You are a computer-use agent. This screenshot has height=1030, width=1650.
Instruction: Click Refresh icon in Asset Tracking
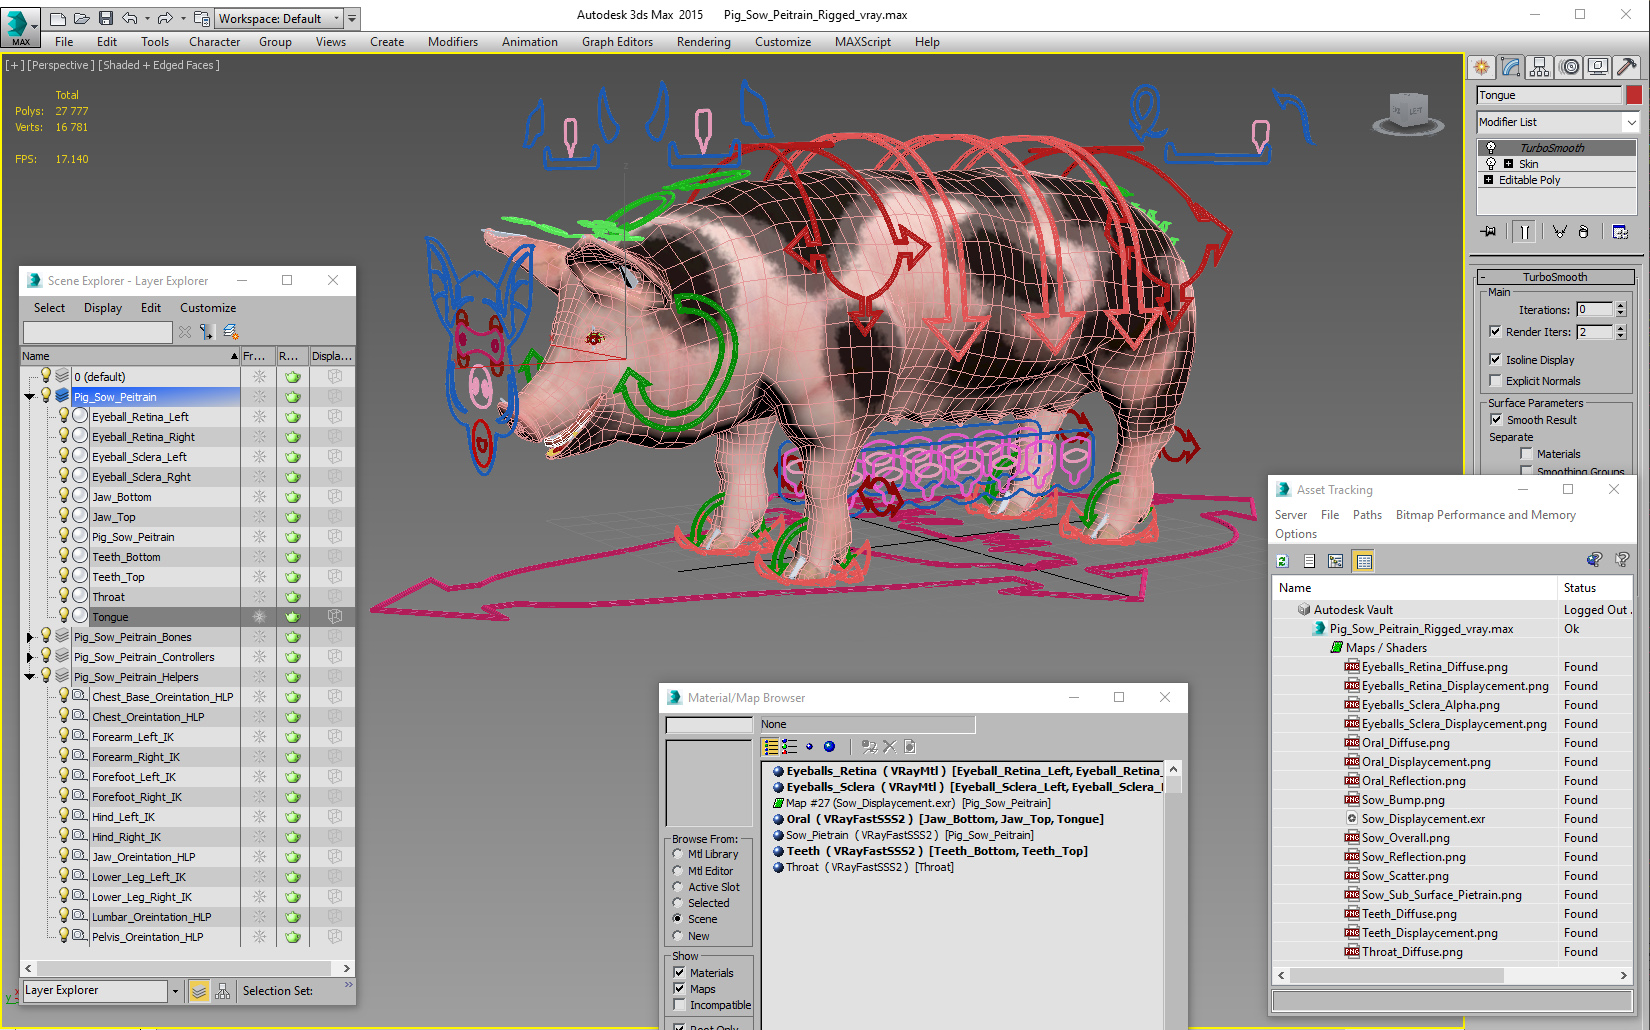(1283, 561)
